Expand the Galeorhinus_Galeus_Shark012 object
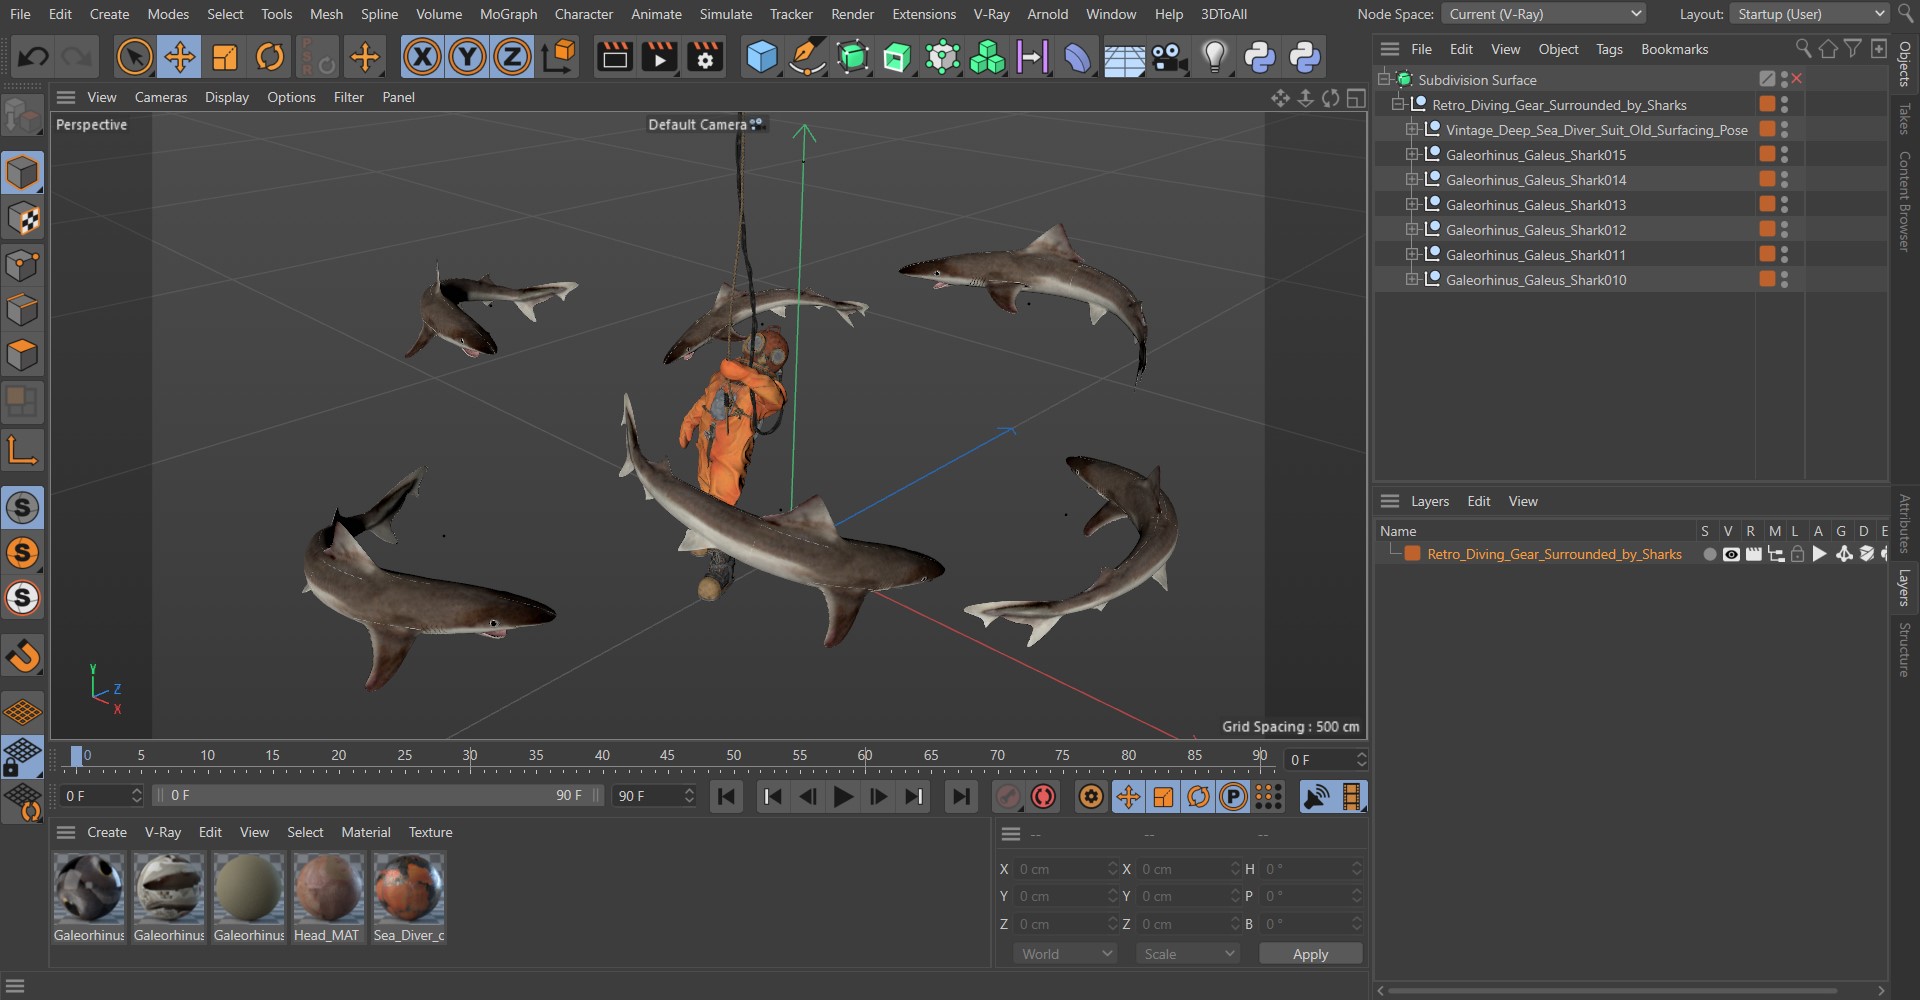This screenshot has width=1920, height=1000. click(1412, 229)
